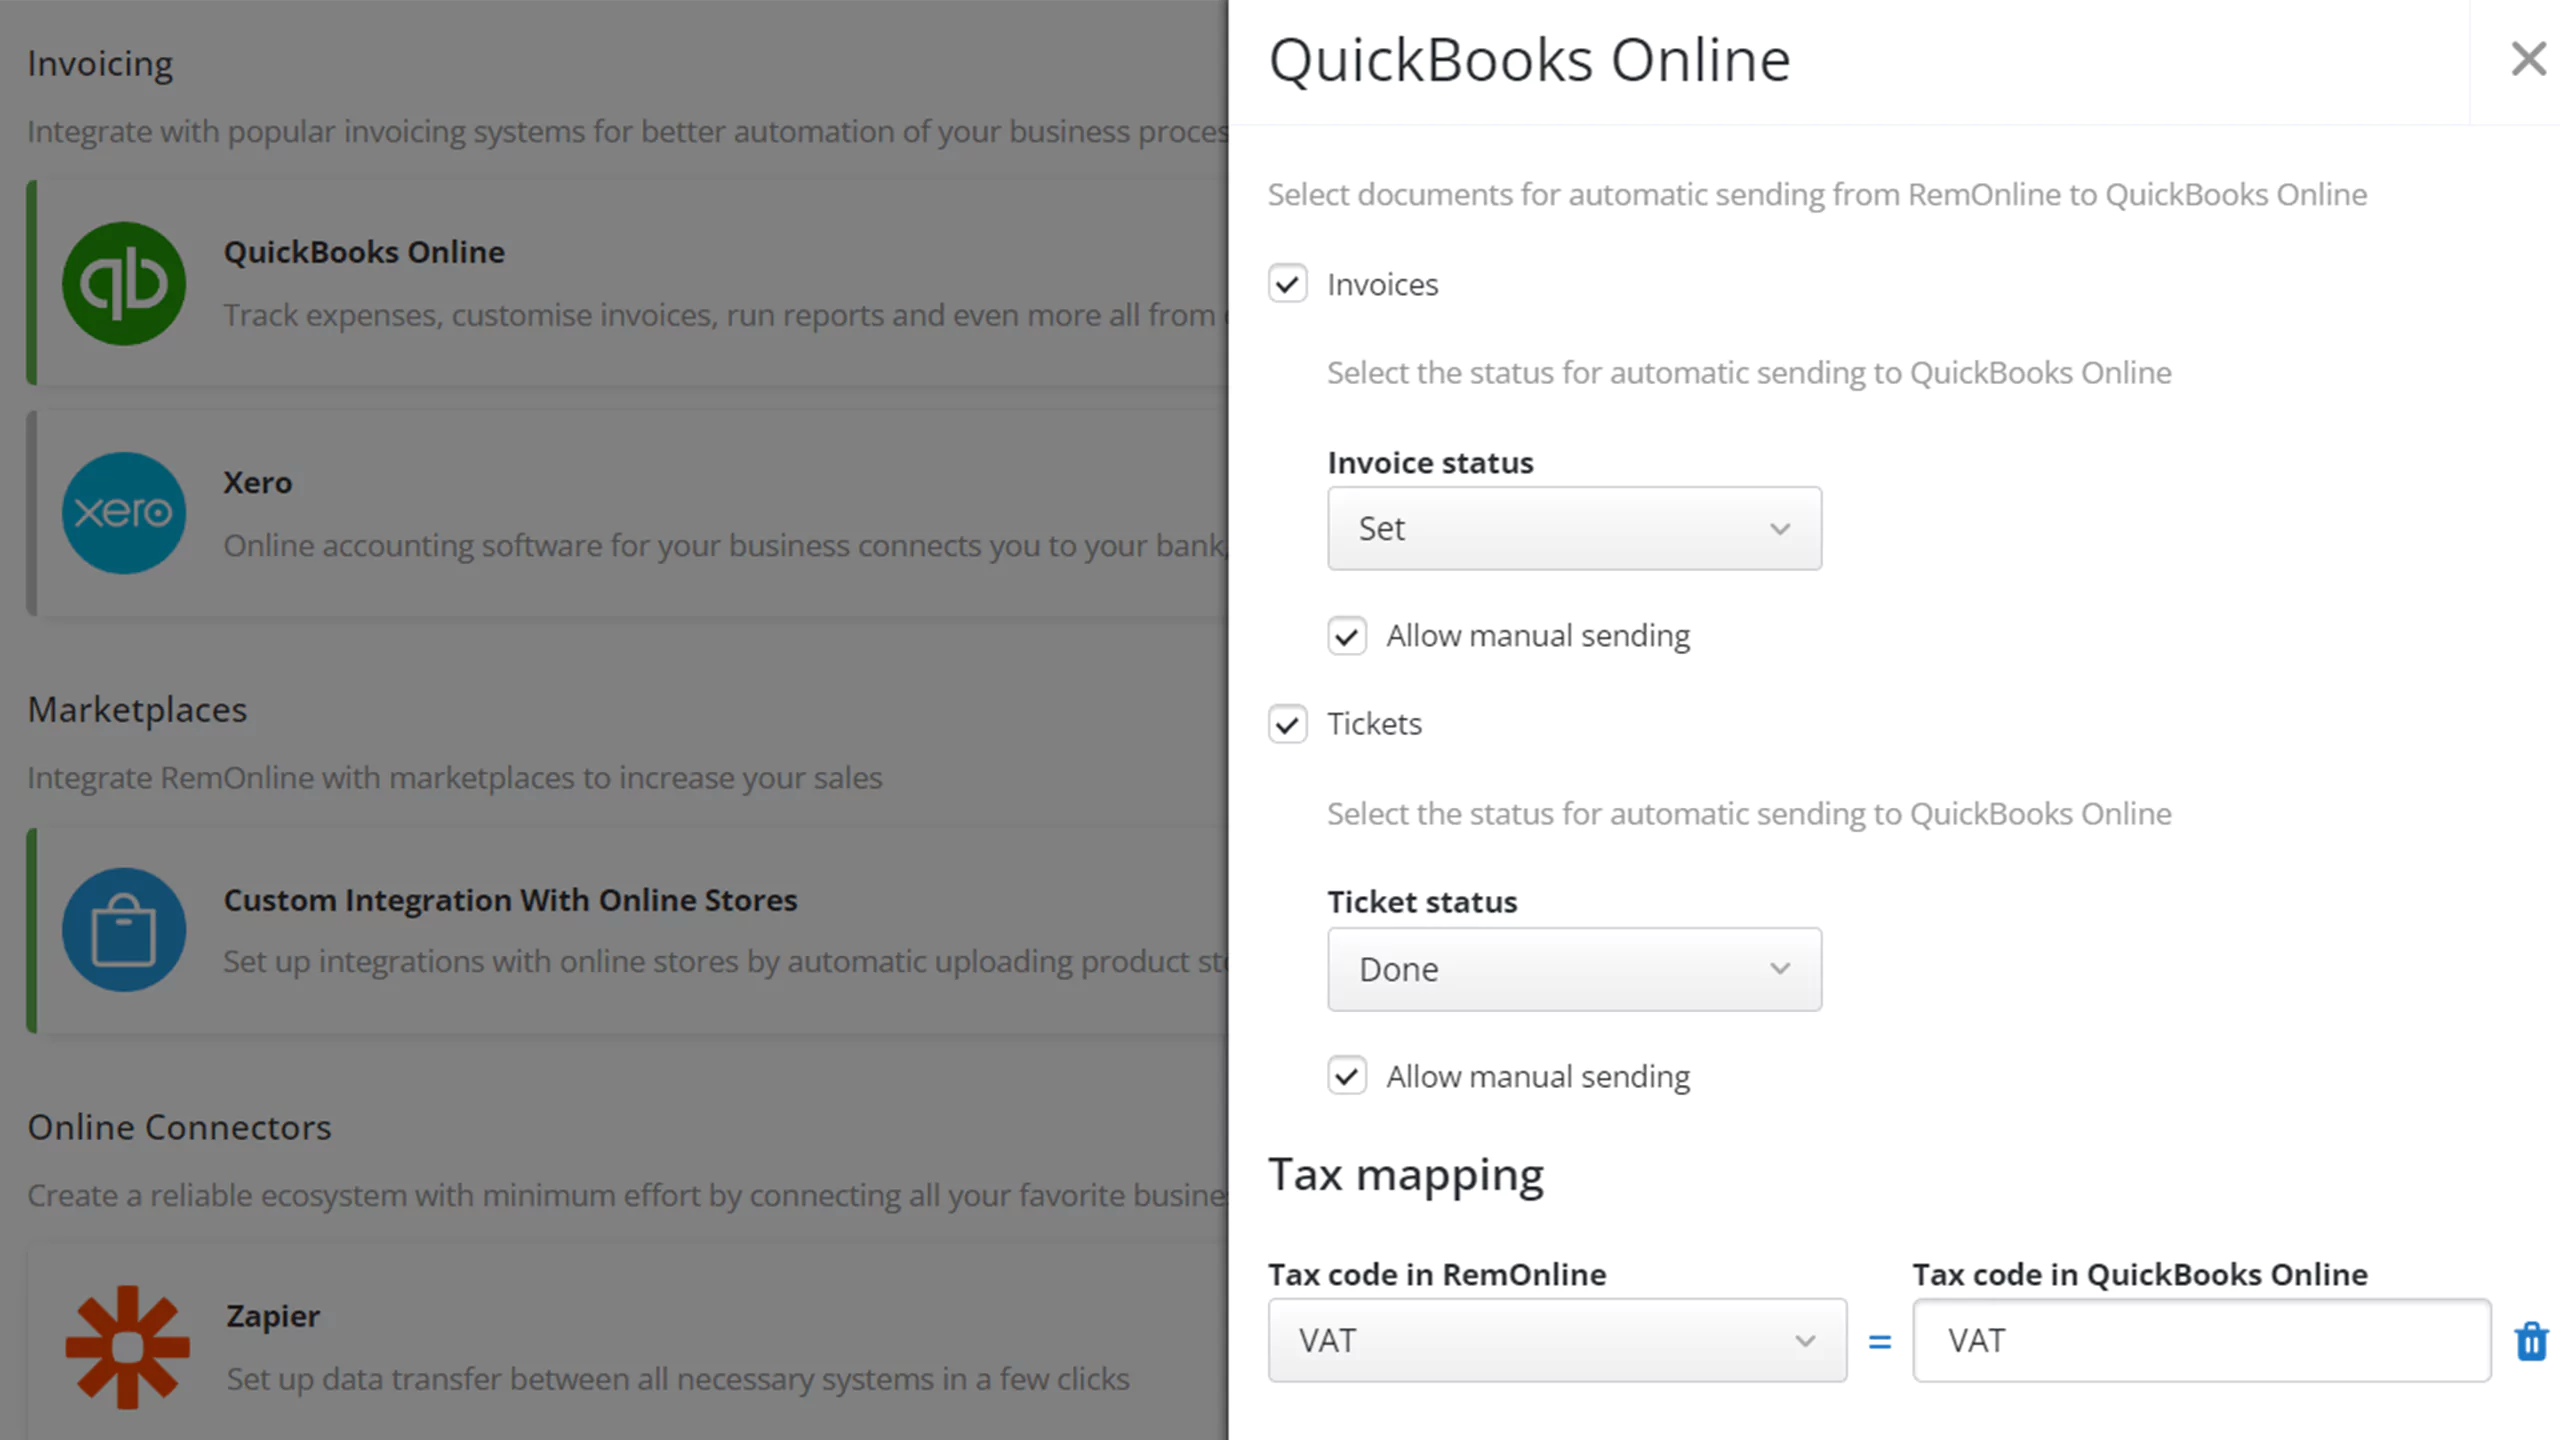This screenshot has height=1440, width=2560.
Task: Click the Tax mapping heading
Action: pyautogui.click(x=1405, y=1176)
